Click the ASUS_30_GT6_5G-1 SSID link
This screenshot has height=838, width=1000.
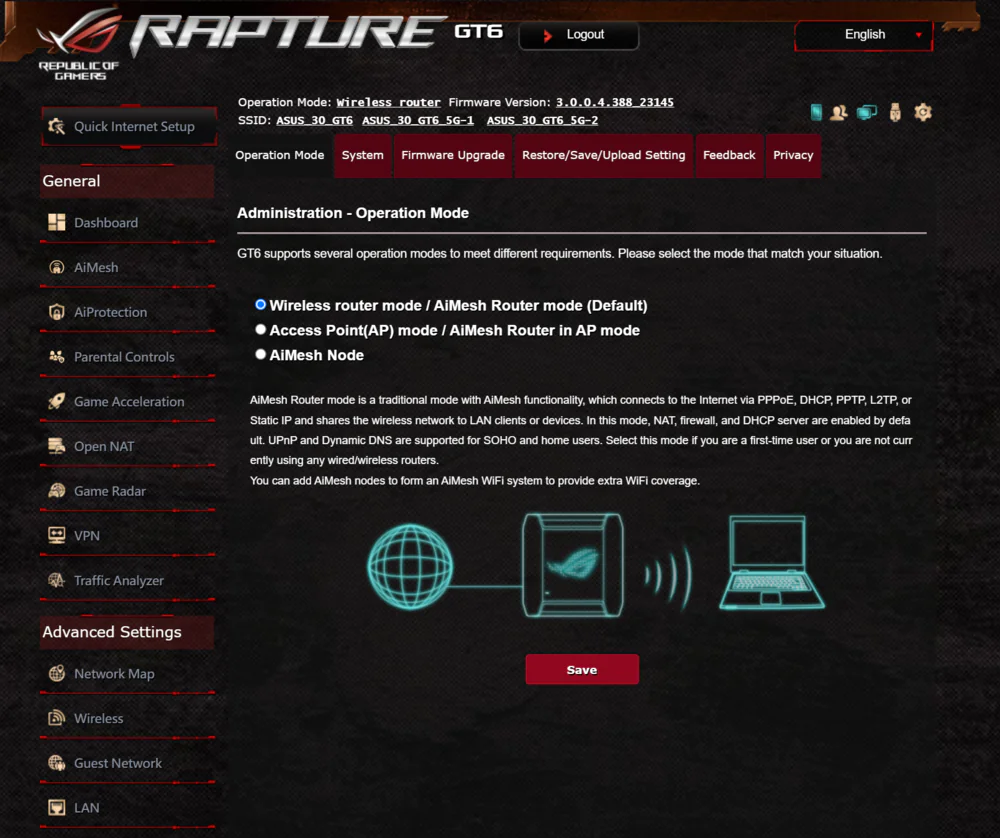tap(418, 121)
